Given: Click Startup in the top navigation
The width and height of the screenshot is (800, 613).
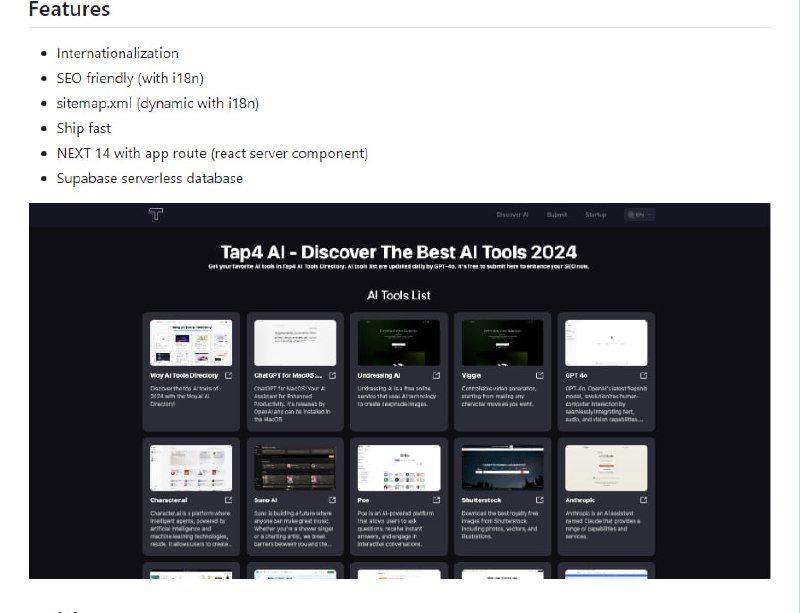Looking at the screenshot, I should [596, 214].
